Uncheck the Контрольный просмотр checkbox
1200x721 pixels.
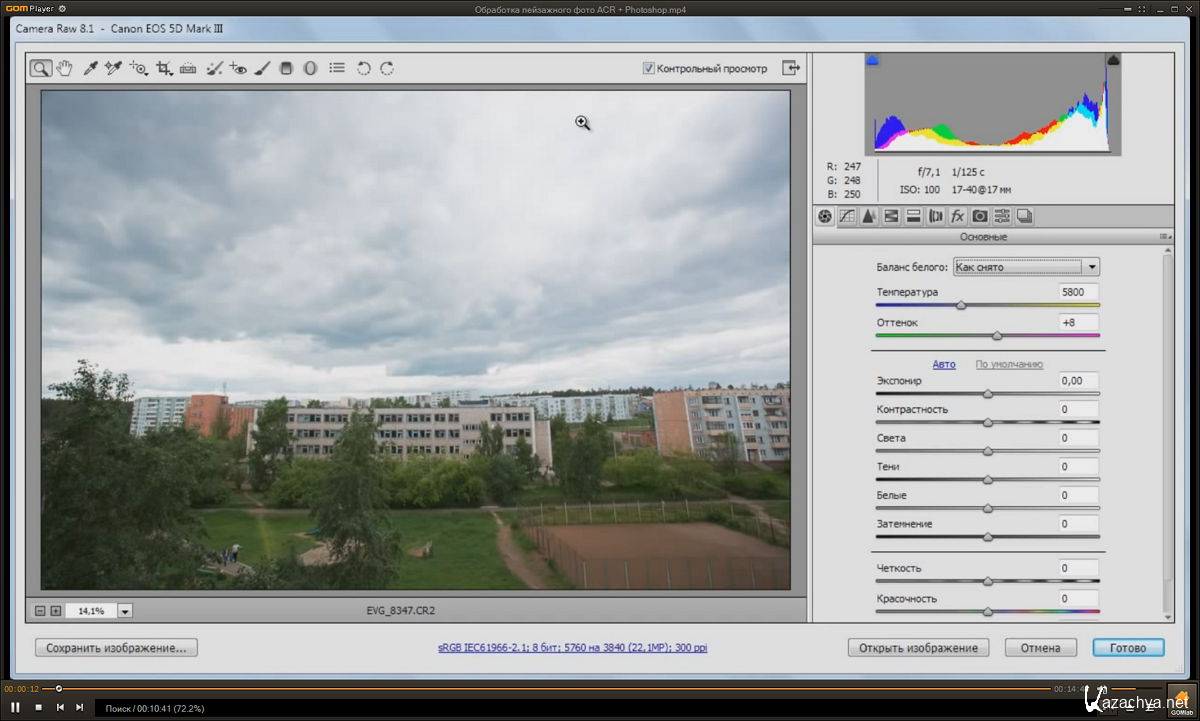[x=649, y=68]
